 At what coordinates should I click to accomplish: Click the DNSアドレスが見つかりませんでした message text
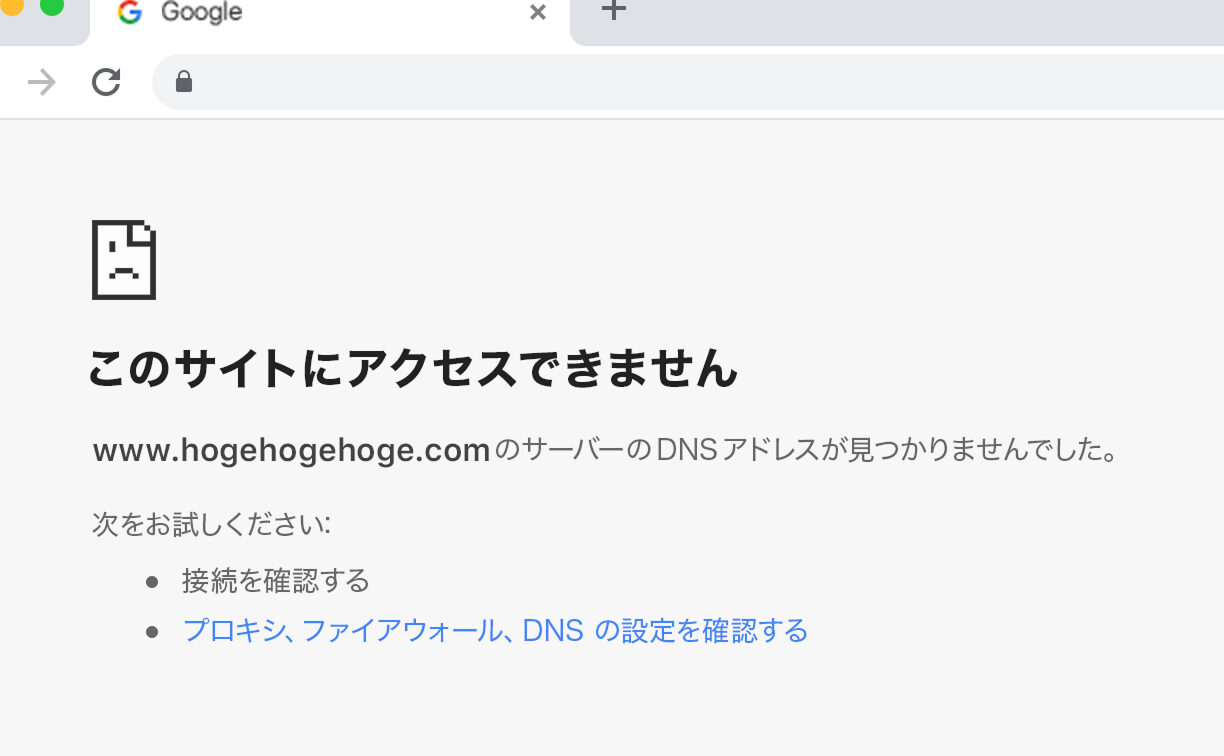806,451
